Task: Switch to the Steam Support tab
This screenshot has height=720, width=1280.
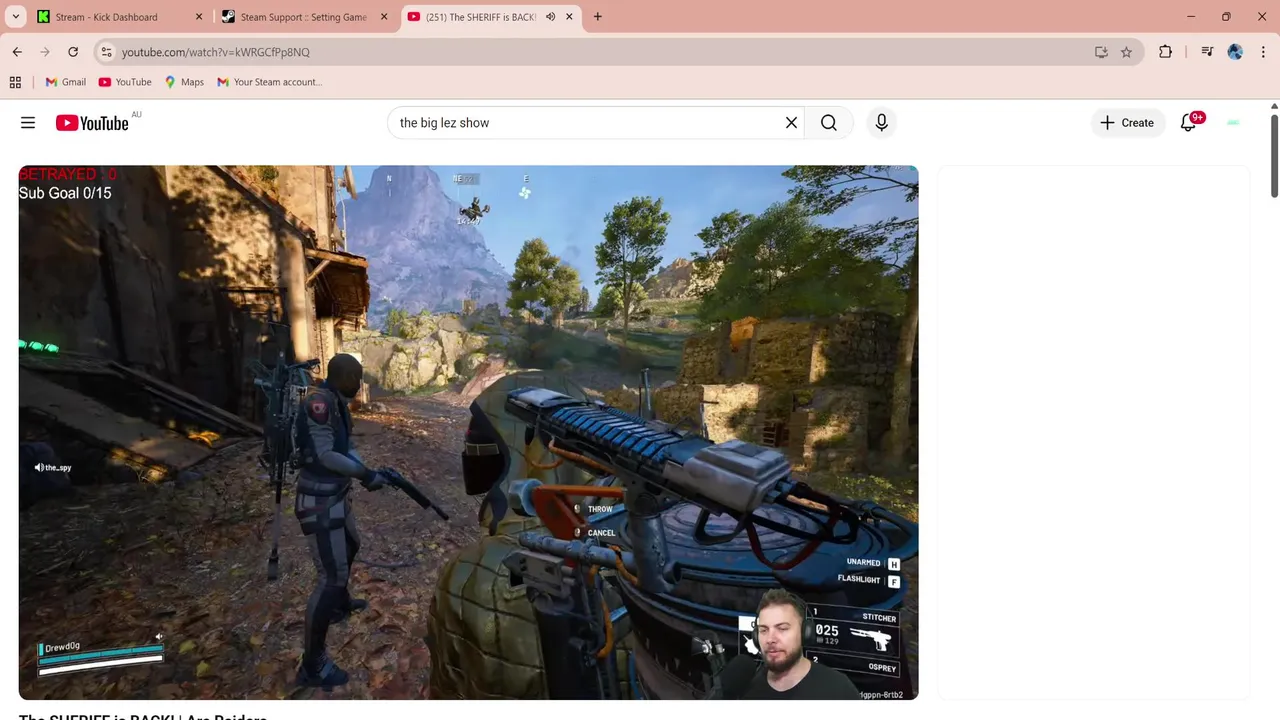Action: click(303, 17)
